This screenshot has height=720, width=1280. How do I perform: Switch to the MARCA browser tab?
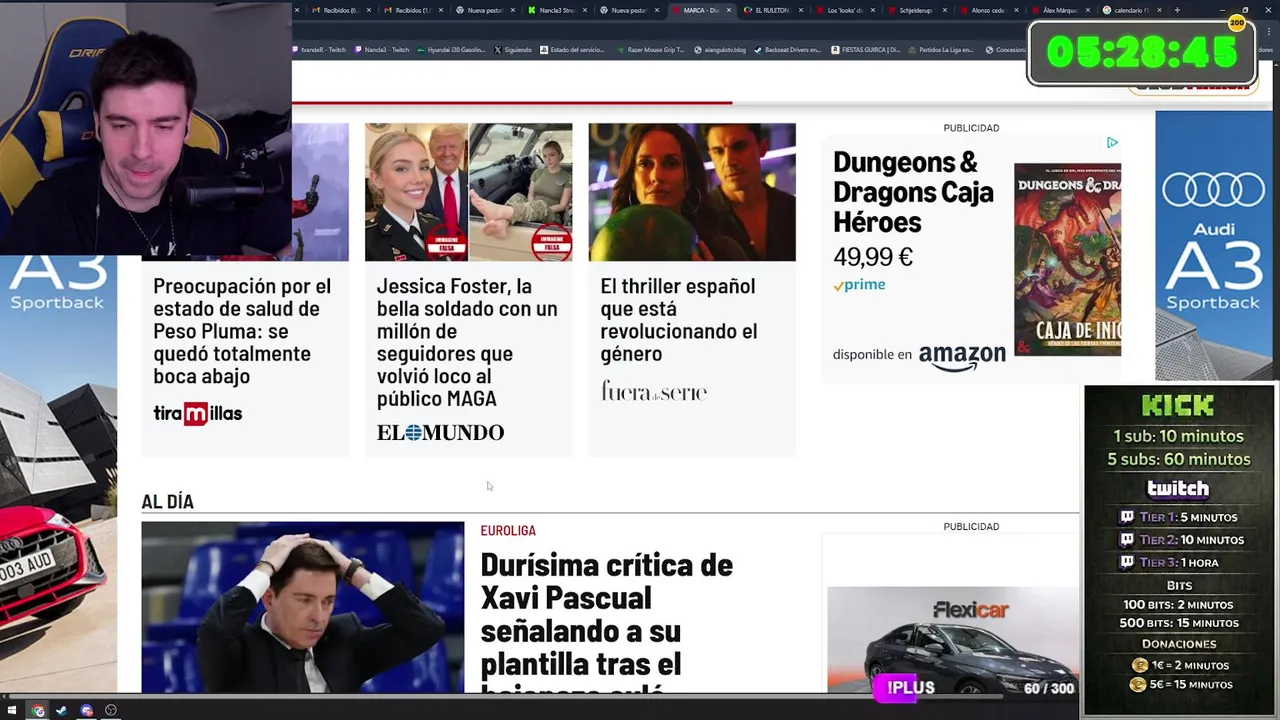point(700,10)
